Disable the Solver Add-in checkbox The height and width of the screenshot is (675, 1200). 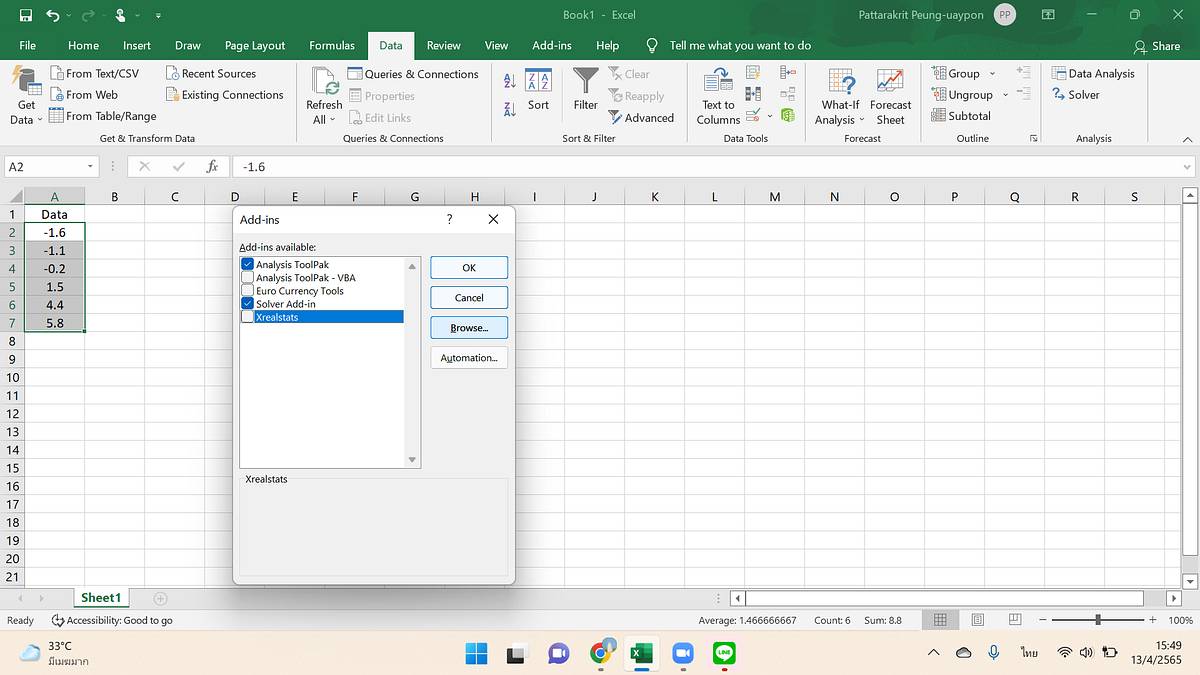pyautogui.click(x=247, y=303)
